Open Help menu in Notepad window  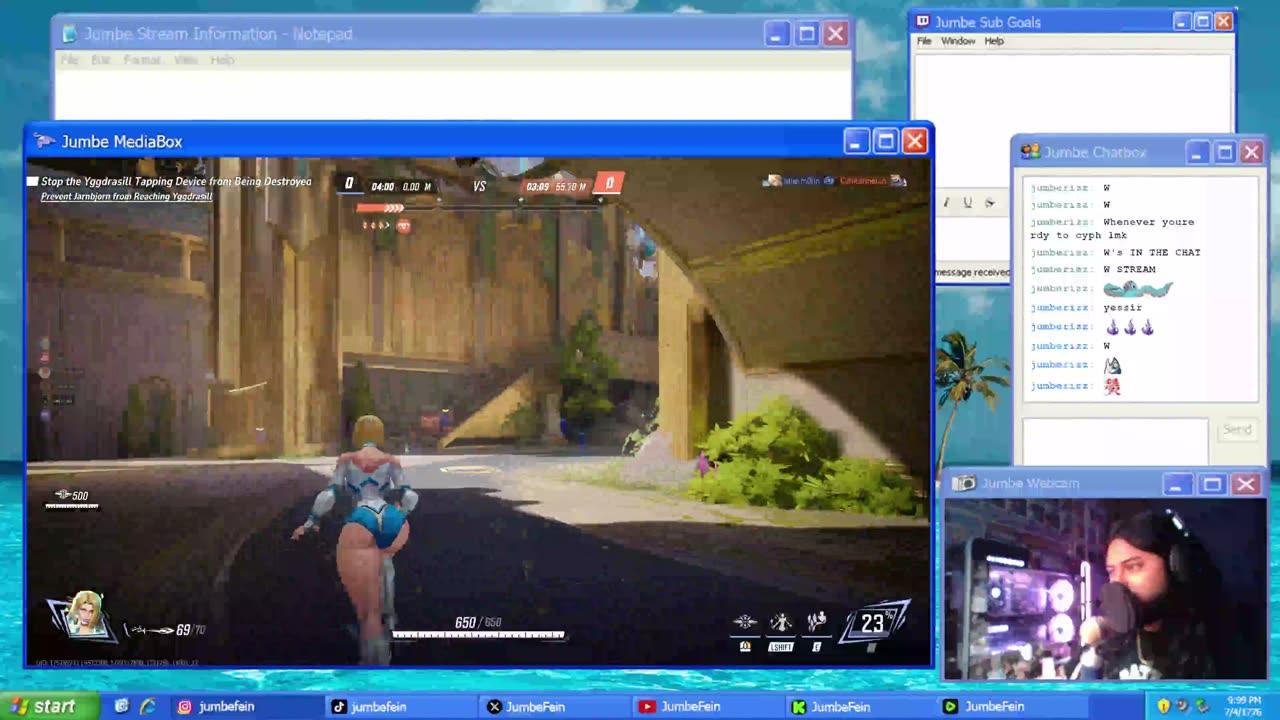[222, 60]
